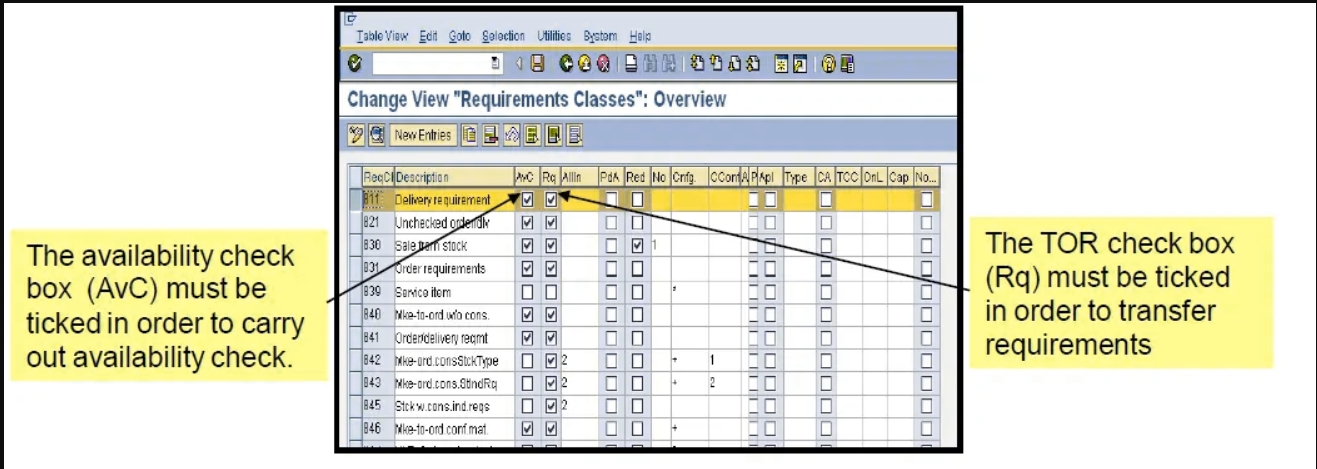The height and width of the screenshot is (469, 1317).
Task: Toggle AvC checkbox for Unchecked order/dlv
Action: click(x=528, y=223)
